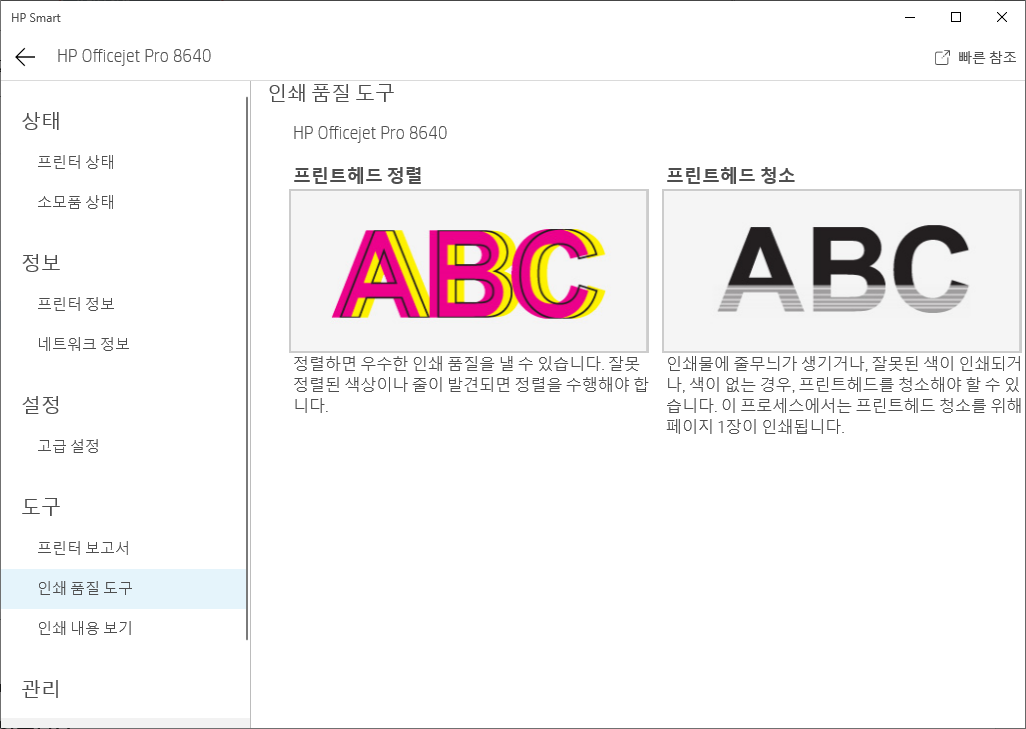Click the printhead cleaning ABC thumbnail
1026x729 pixels.
coord(842,271)
